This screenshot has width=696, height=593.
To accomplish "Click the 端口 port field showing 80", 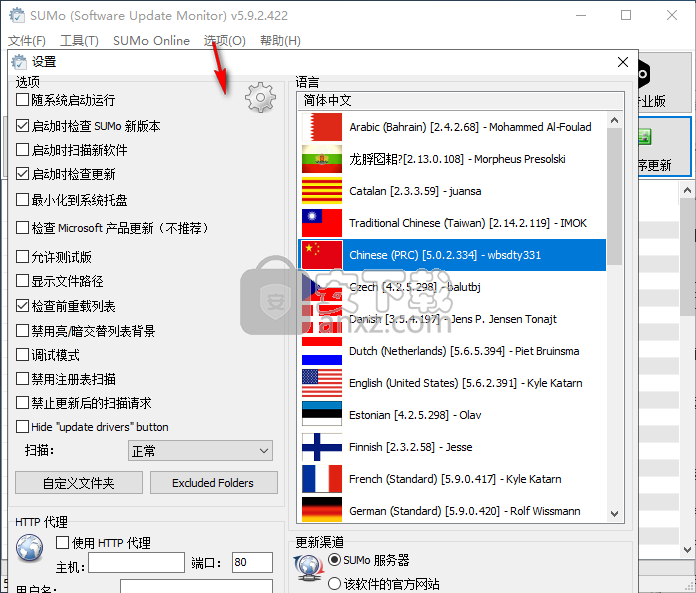I will (252, 563).
